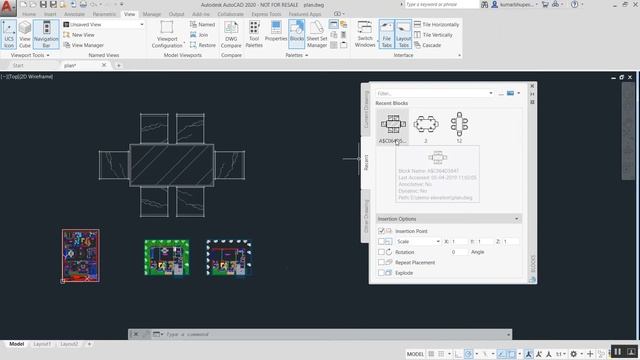Image resolution: width=640 pixels, height=360 pixels.
Task: Launch DWG Compare
Action: point(231,34)
